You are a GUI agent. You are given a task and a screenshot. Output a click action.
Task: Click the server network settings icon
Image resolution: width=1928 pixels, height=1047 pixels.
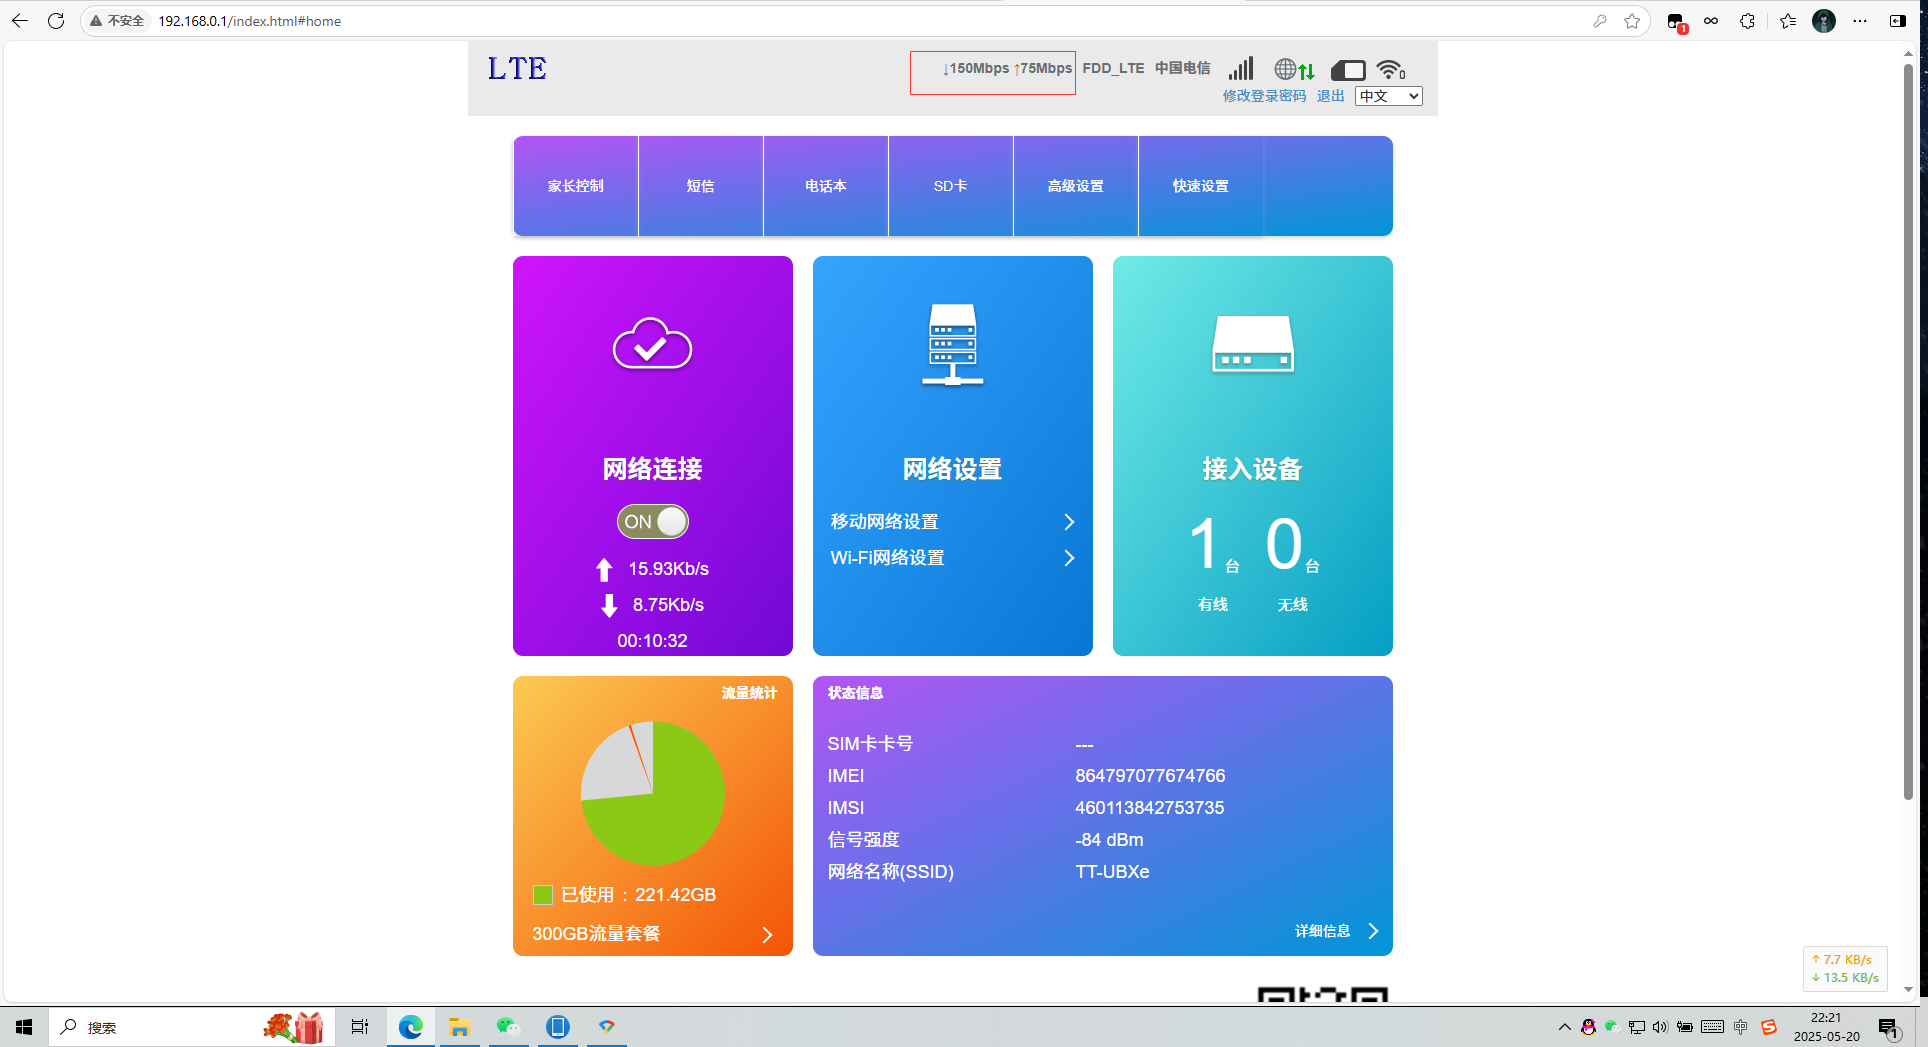[x=952, y=345]
